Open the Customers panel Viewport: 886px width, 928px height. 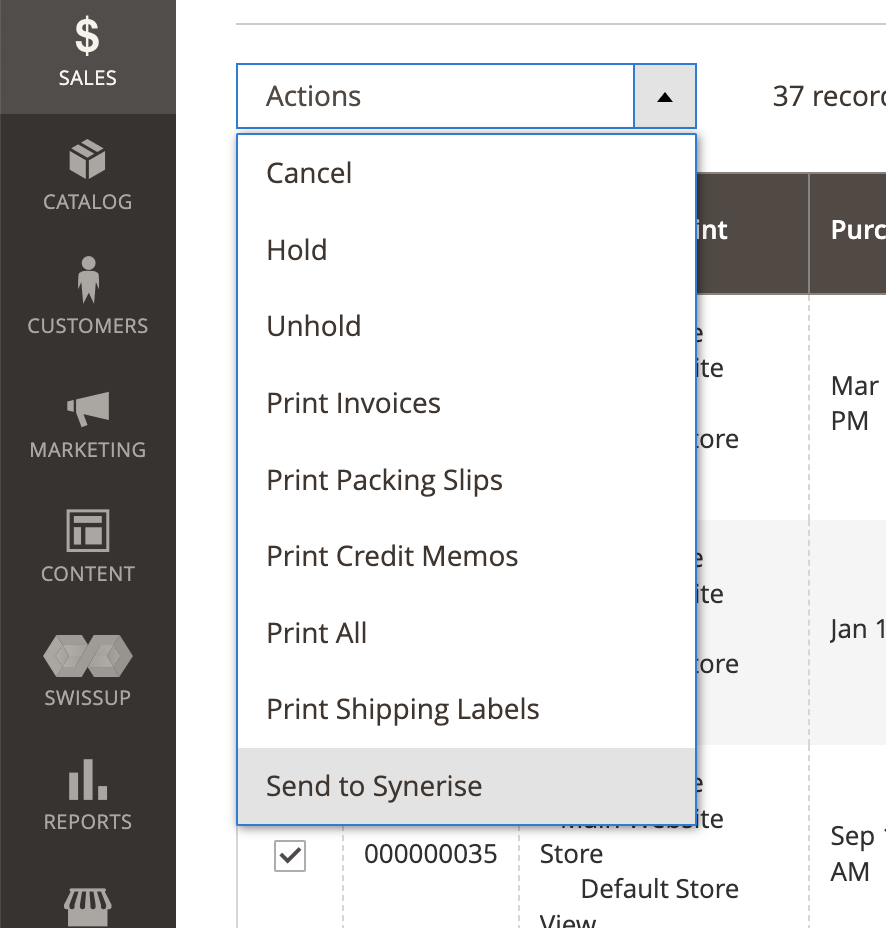click(88, 300)
